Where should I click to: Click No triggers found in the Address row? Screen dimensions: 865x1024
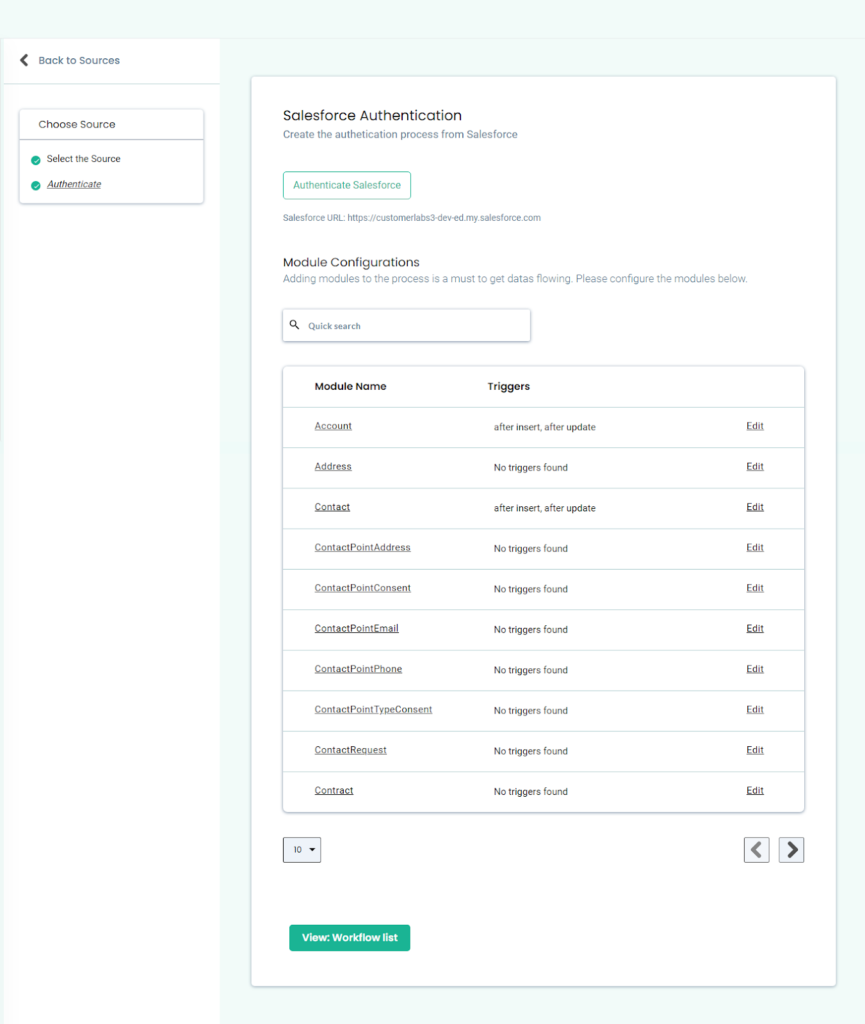[531, 468]
